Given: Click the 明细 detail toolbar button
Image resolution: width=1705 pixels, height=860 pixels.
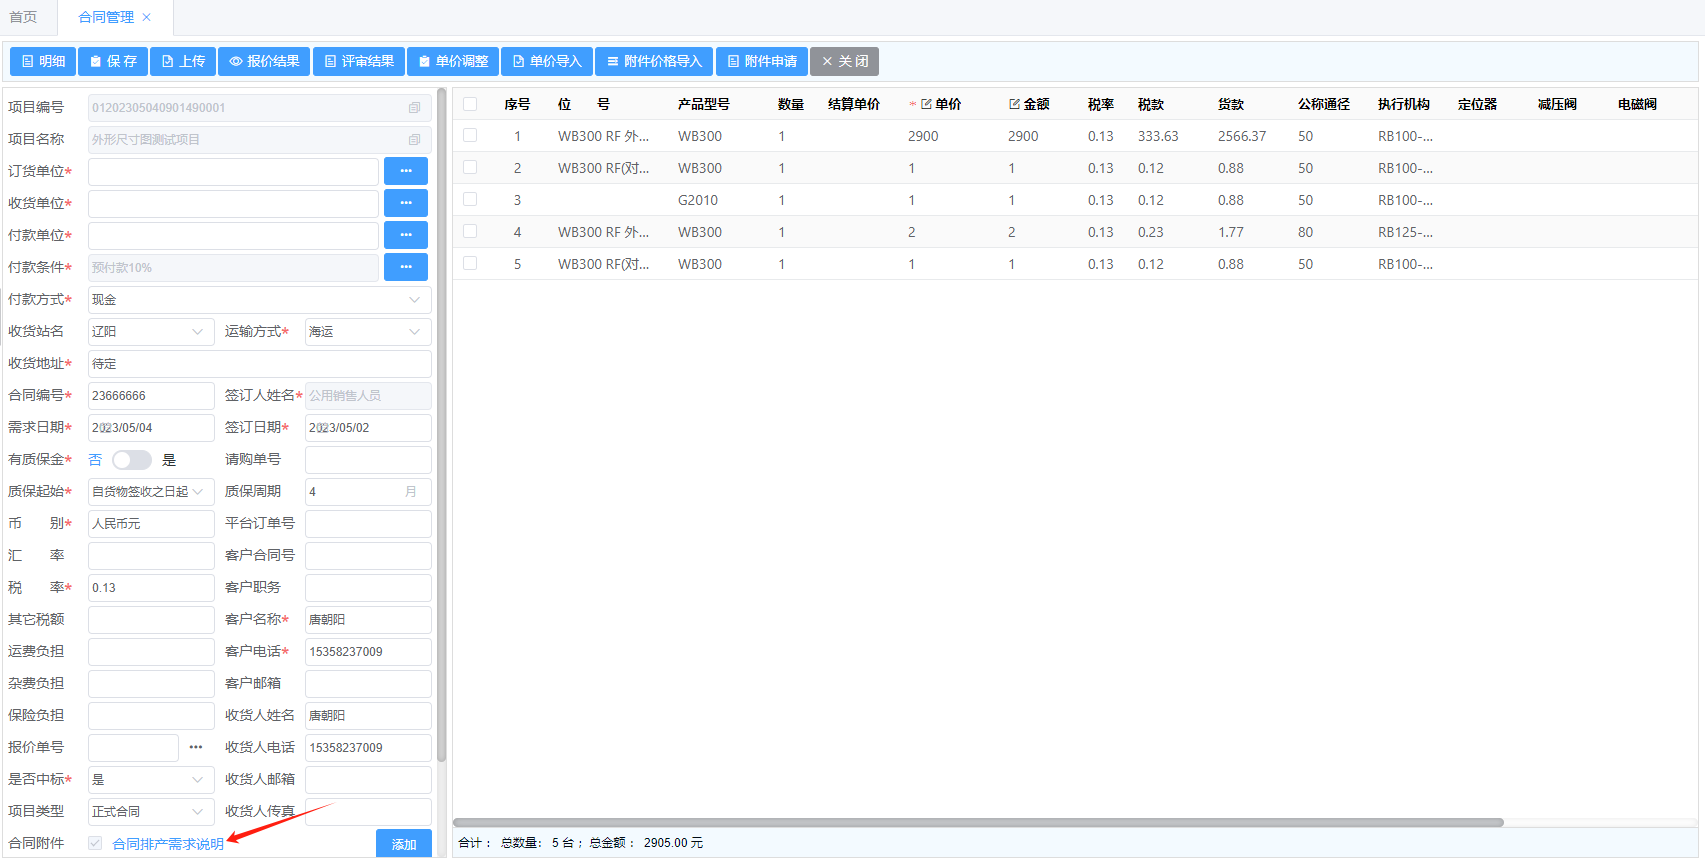Looking at the screenshot, I should pos(43,62).
